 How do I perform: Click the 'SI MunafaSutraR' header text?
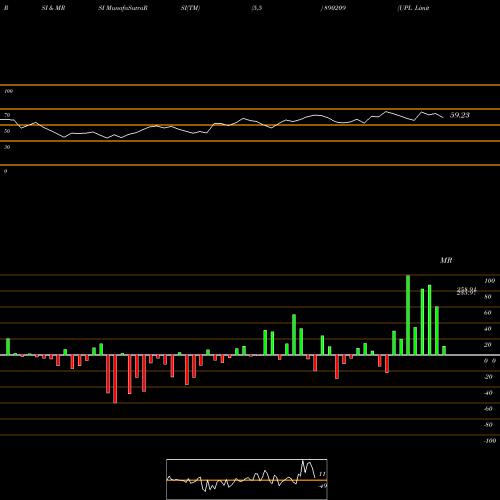click(123, 8)
